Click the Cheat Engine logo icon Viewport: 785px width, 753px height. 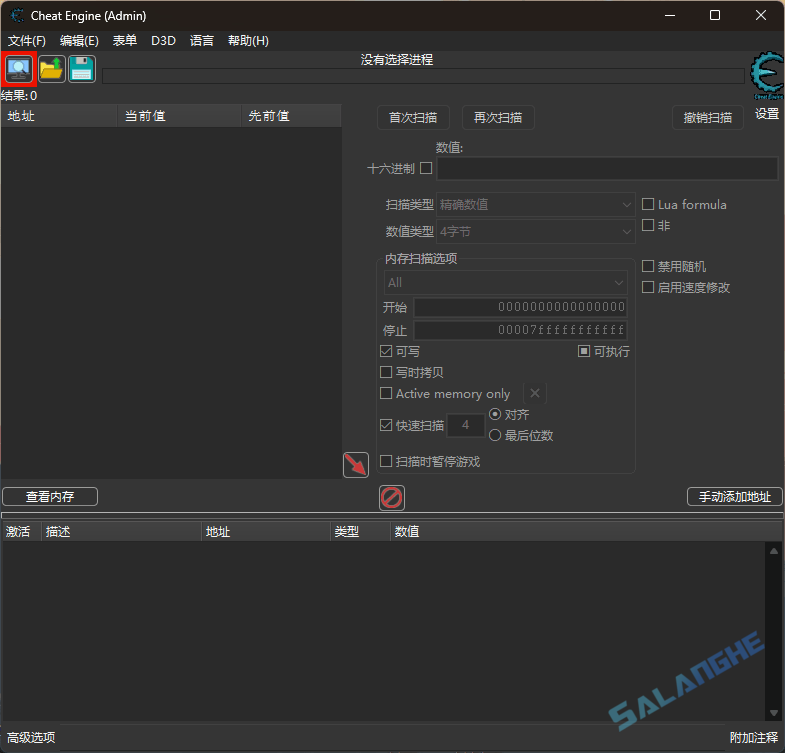click(x=767, y=75)
